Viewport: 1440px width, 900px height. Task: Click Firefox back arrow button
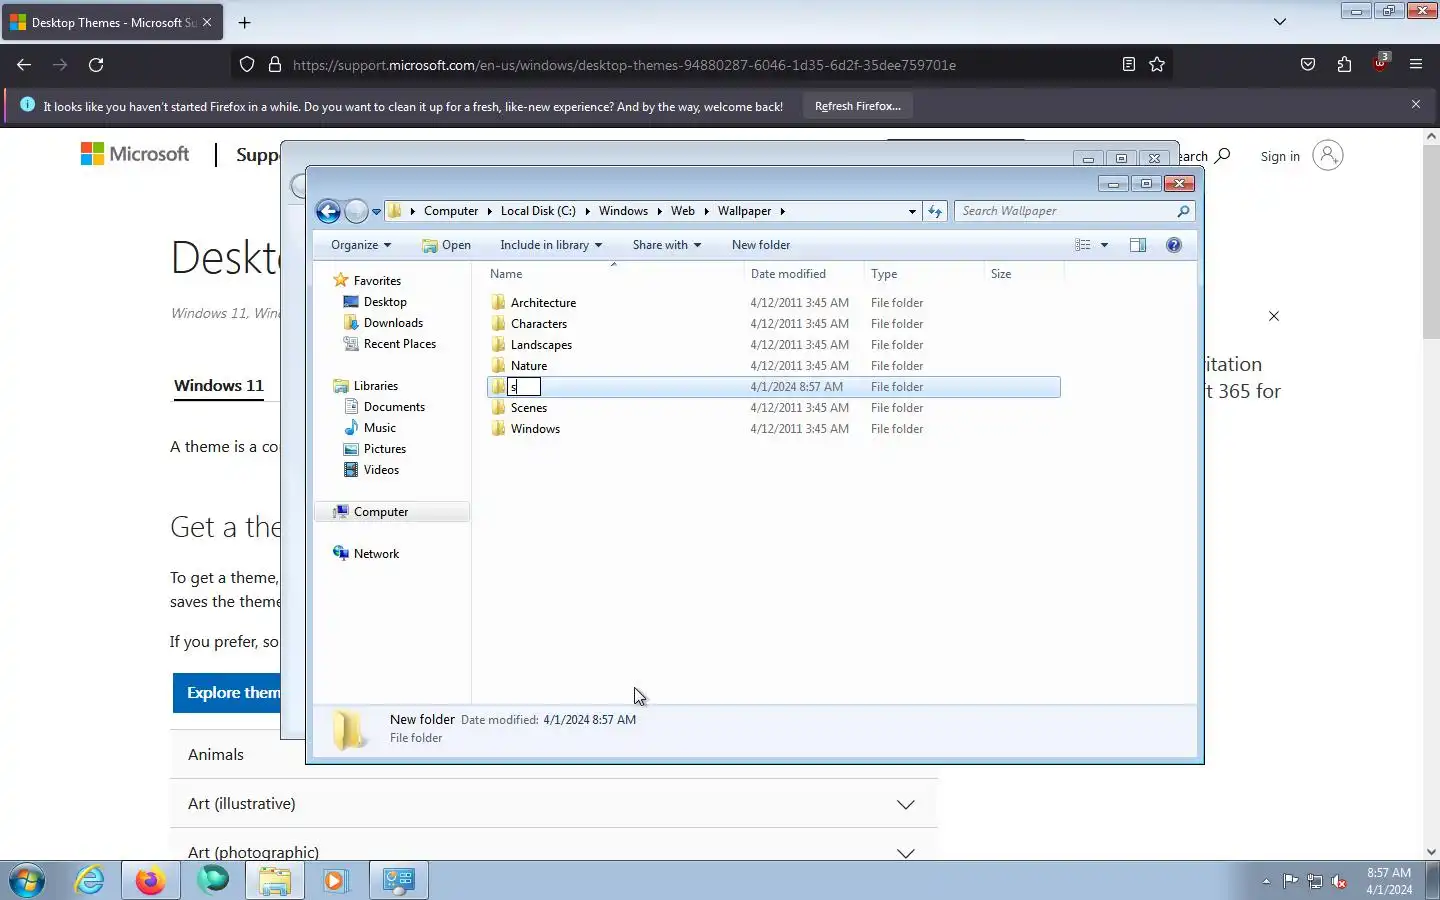(x=24, y=65)
